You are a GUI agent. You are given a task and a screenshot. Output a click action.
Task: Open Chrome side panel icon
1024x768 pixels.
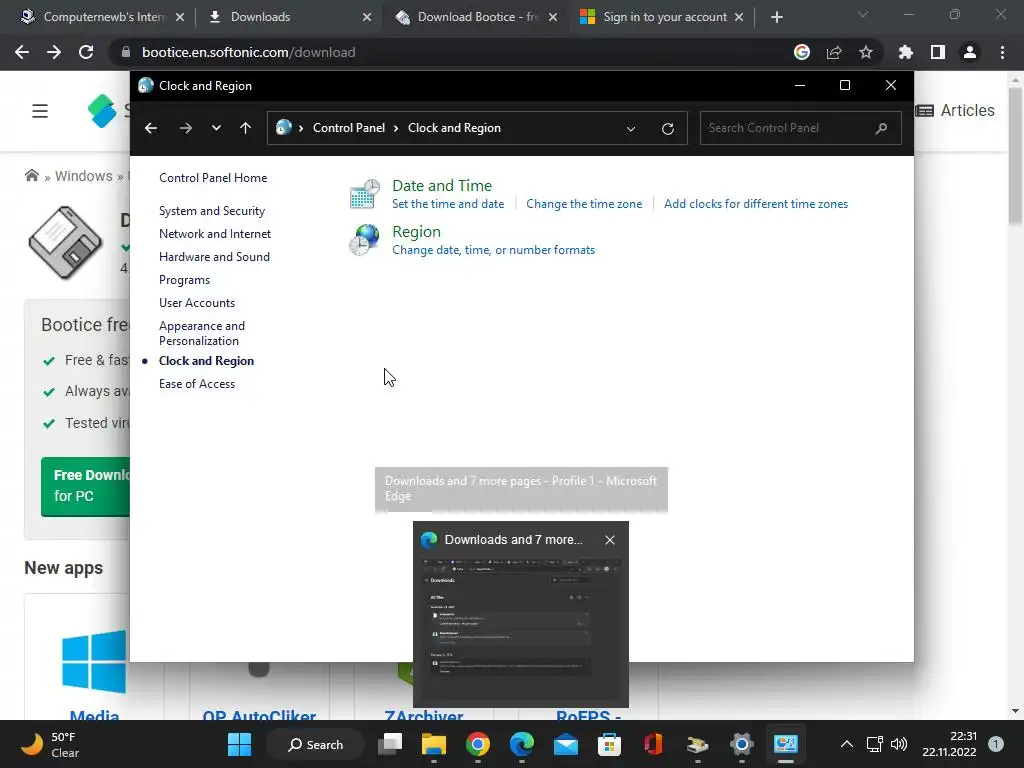point(937,52)
